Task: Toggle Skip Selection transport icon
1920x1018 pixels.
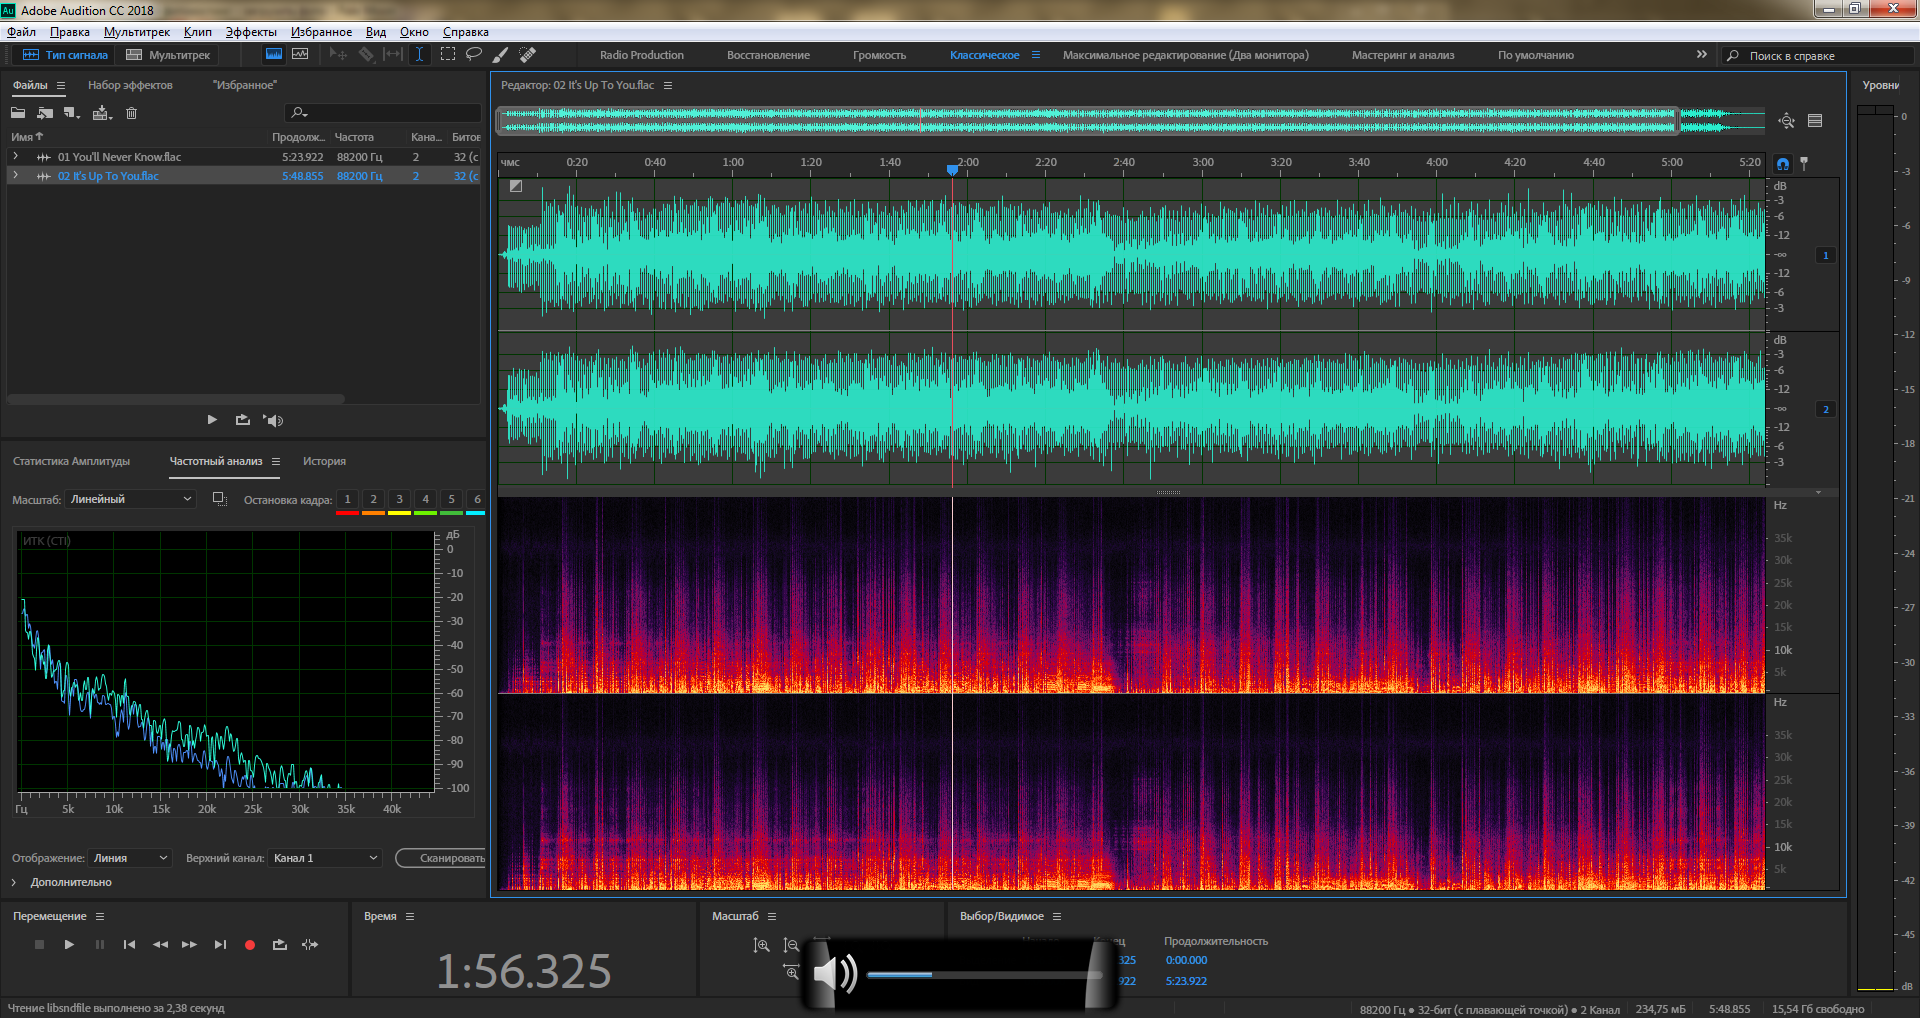Action: 310,944
